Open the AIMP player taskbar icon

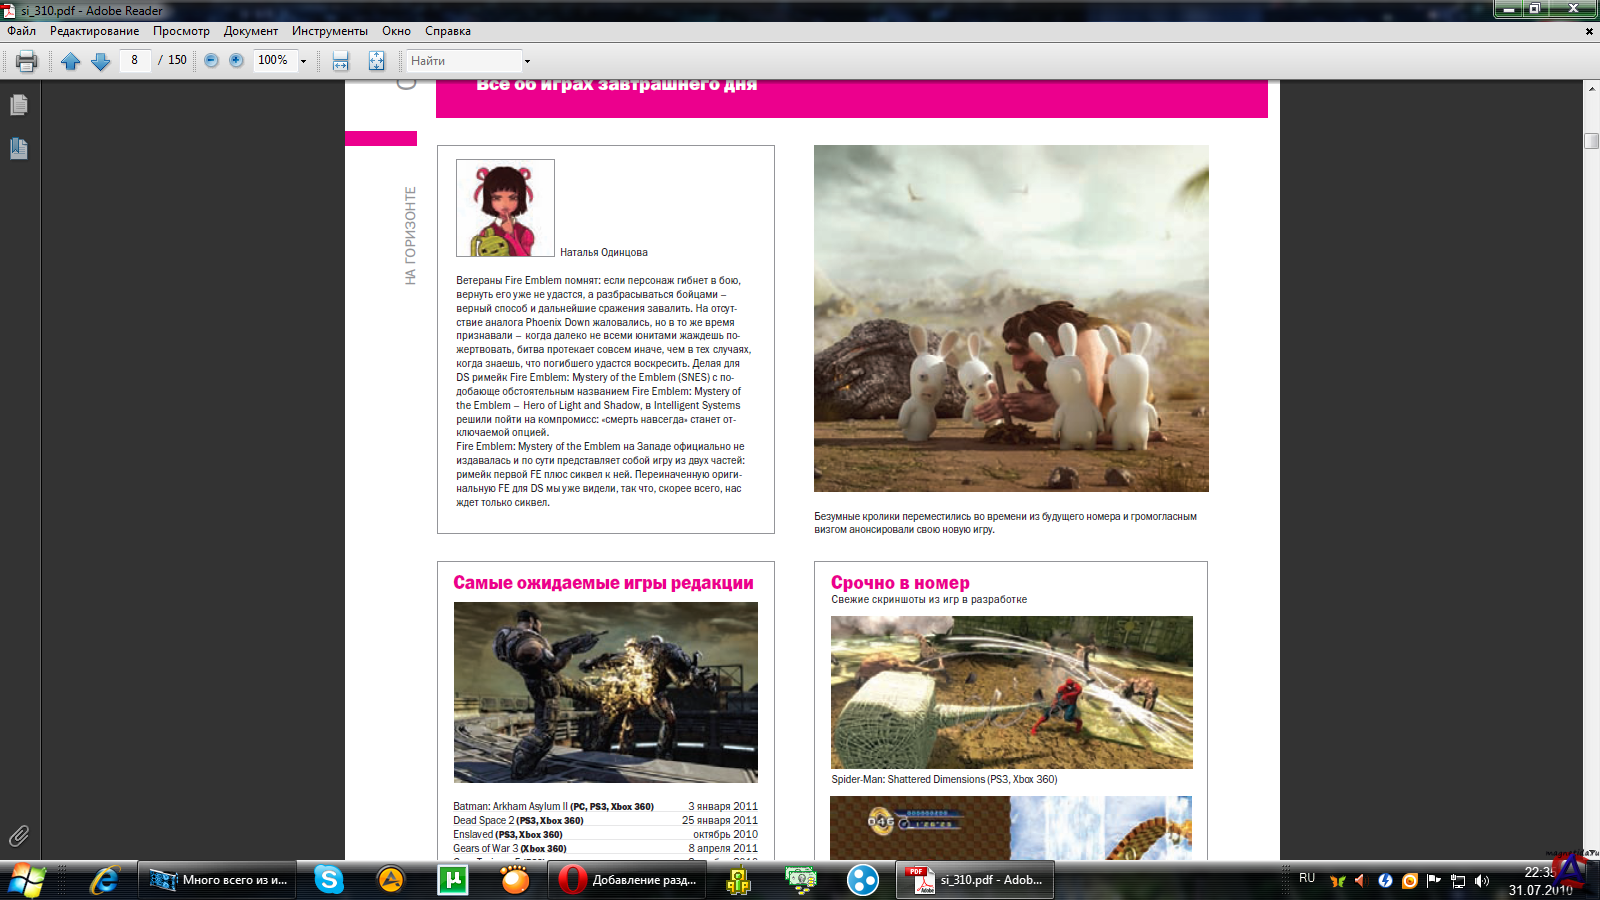(391, 880)
